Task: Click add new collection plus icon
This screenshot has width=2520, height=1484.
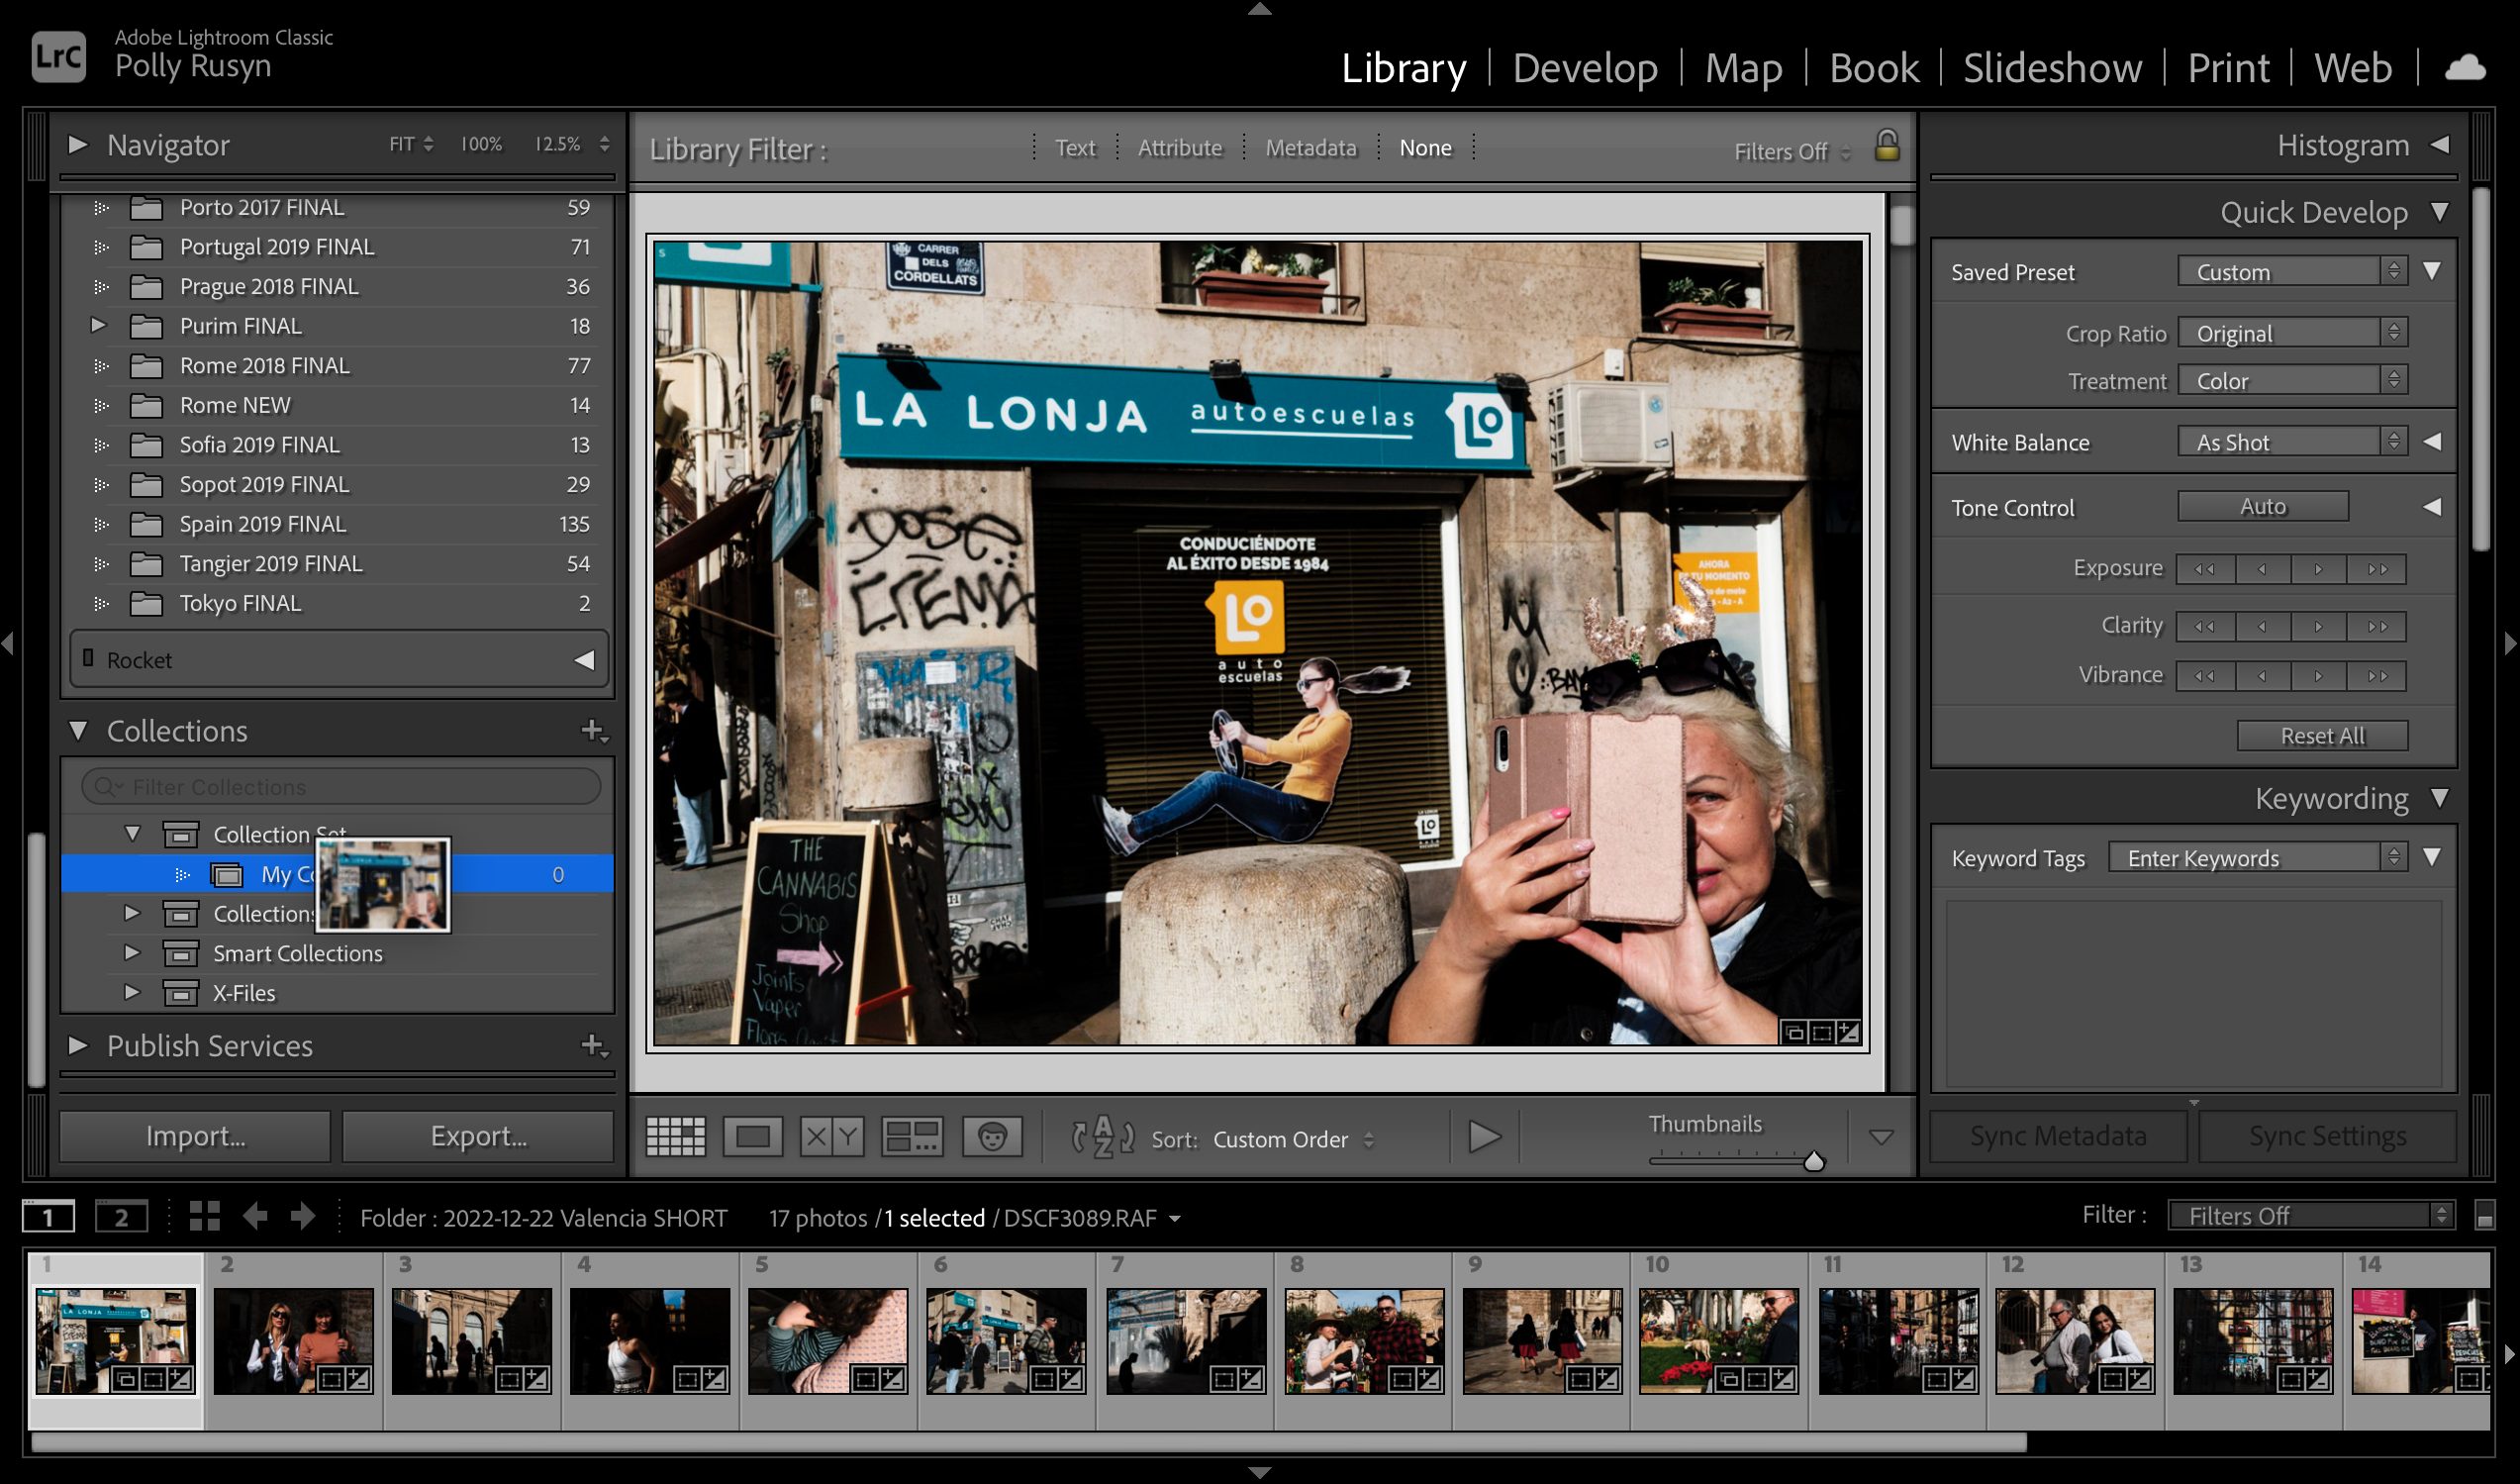Action: point(593,731)
